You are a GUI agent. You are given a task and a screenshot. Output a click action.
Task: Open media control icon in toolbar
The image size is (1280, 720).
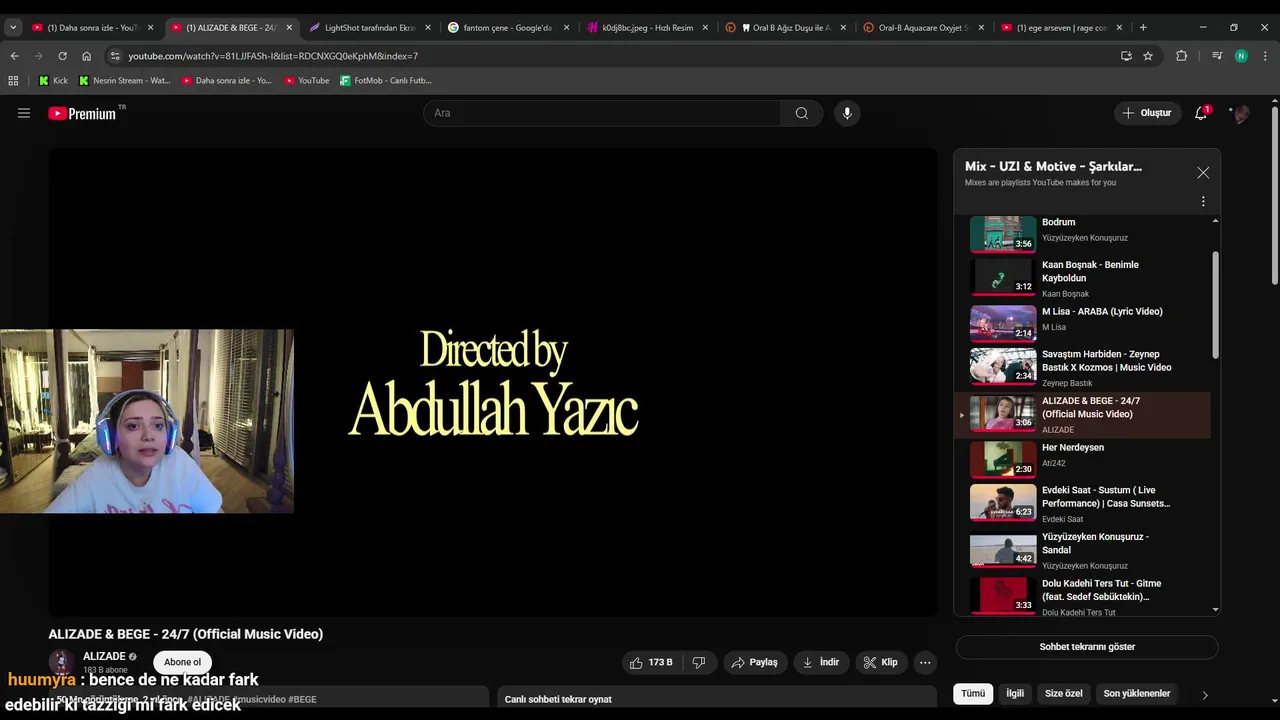[1217, 56]
